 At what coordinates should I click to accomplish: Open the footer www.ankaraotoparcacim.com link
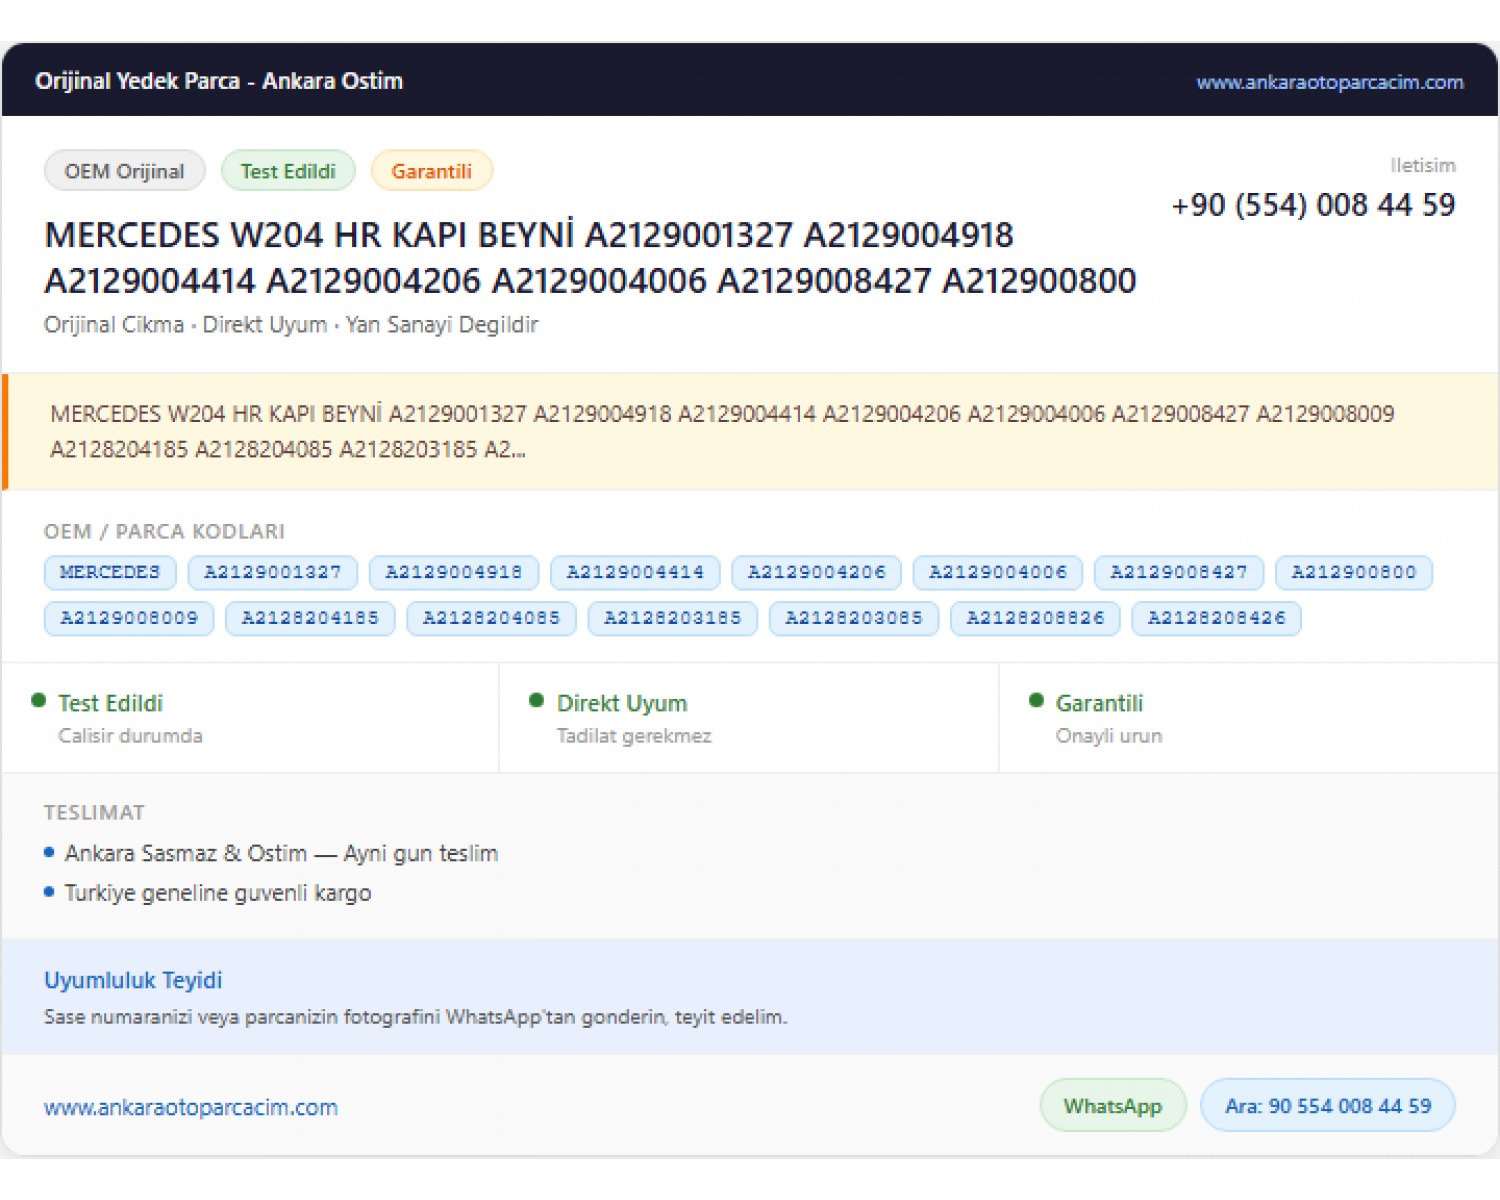pyautogui.click(x=191, y=1107)
